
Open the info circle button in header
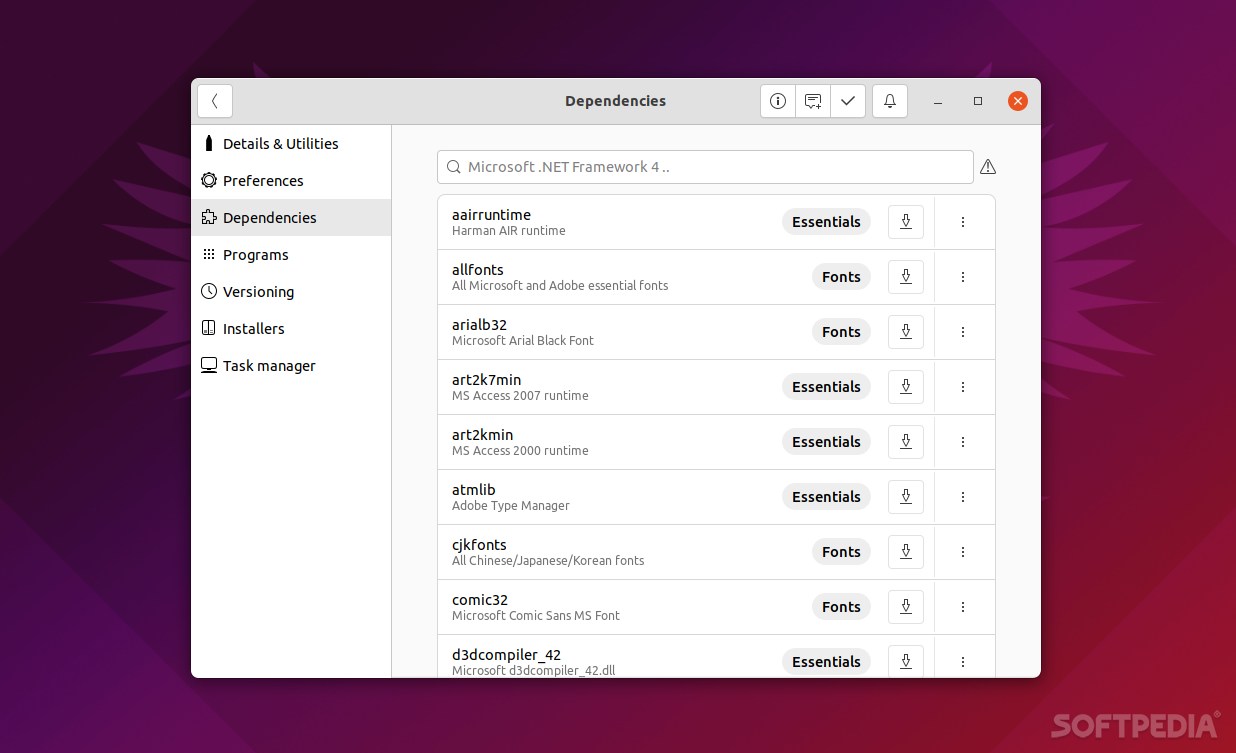coord(778,101)
